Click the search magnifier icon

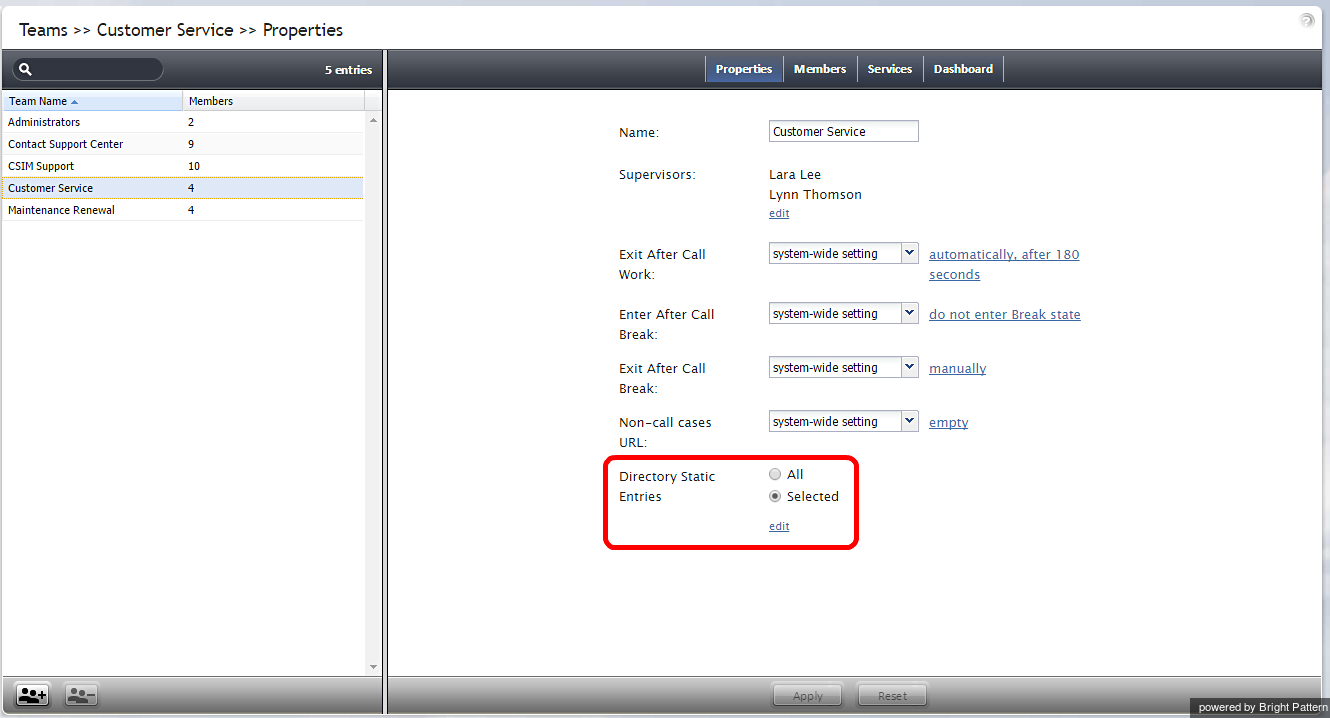(26, 70)
